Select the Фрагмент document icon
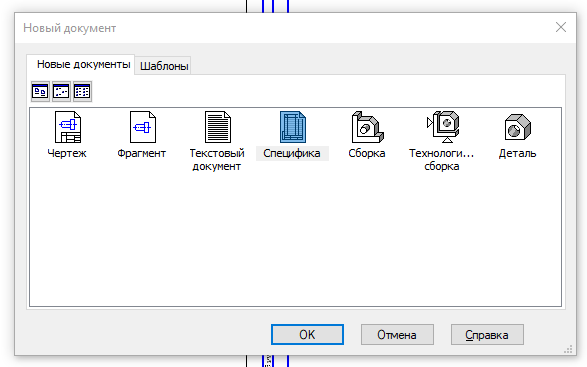Image resolution: width=587 pixels, height=367 pixels. click(x=143, y=127)
